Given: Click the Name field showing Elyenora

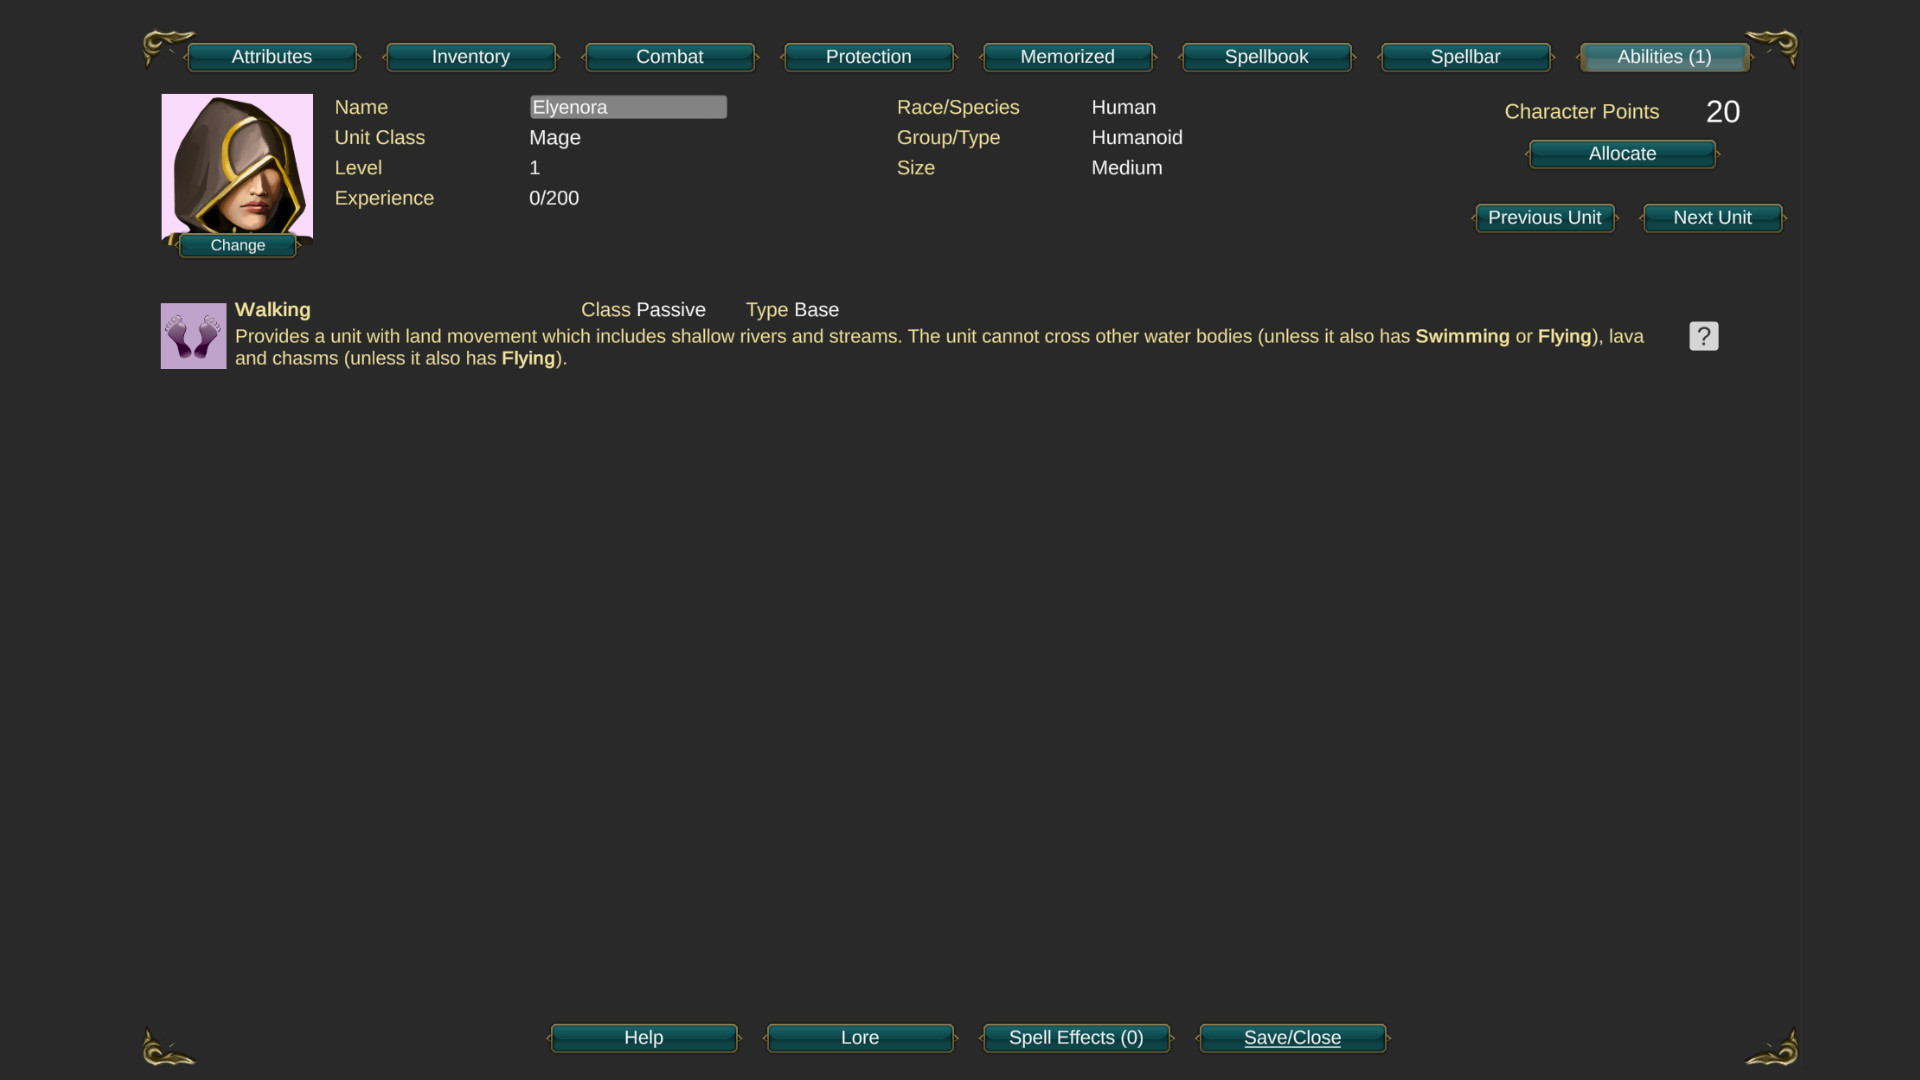Looking at the screenshot, I should pos(628,107).
